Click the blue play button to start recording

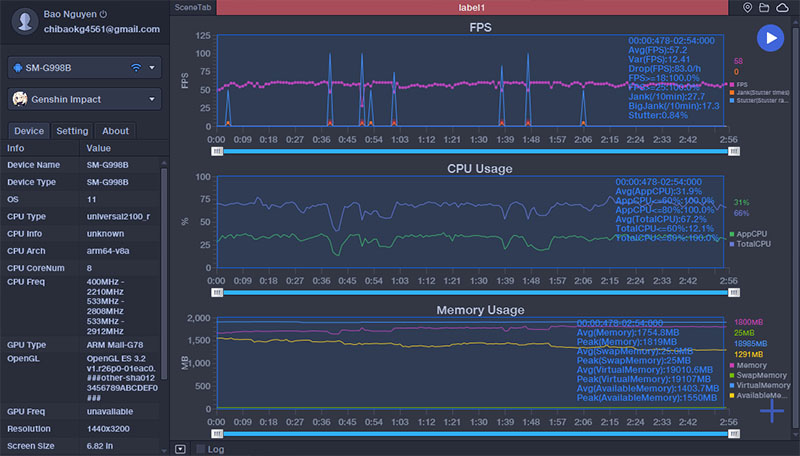(x=769, y=38)
